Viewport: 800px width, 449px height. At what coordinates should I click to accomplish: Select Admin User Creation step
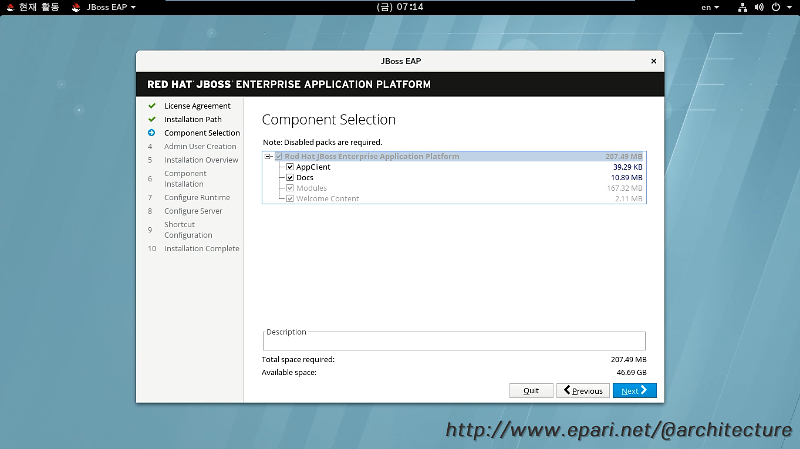tap(200, 146)
